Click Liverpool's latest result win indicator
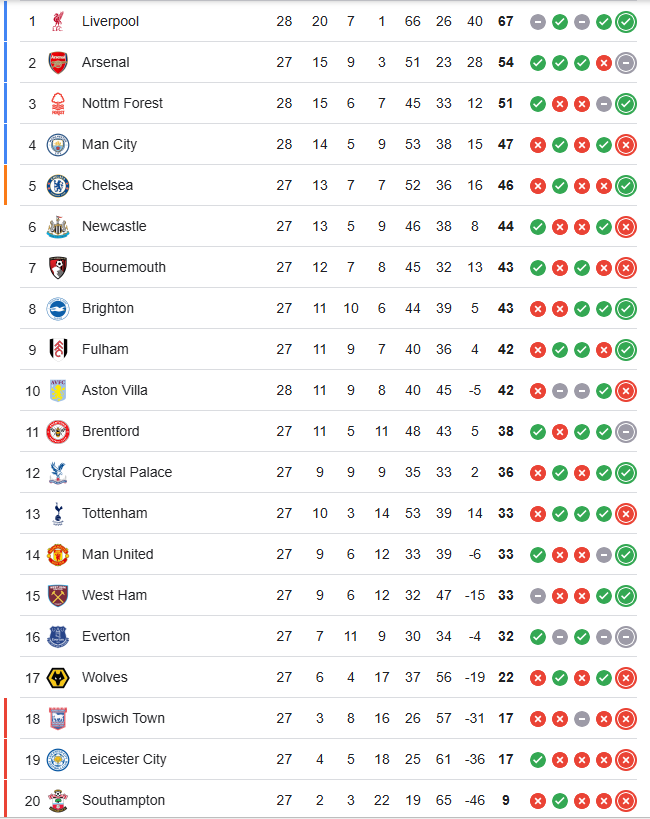 (x=626, y=22)
